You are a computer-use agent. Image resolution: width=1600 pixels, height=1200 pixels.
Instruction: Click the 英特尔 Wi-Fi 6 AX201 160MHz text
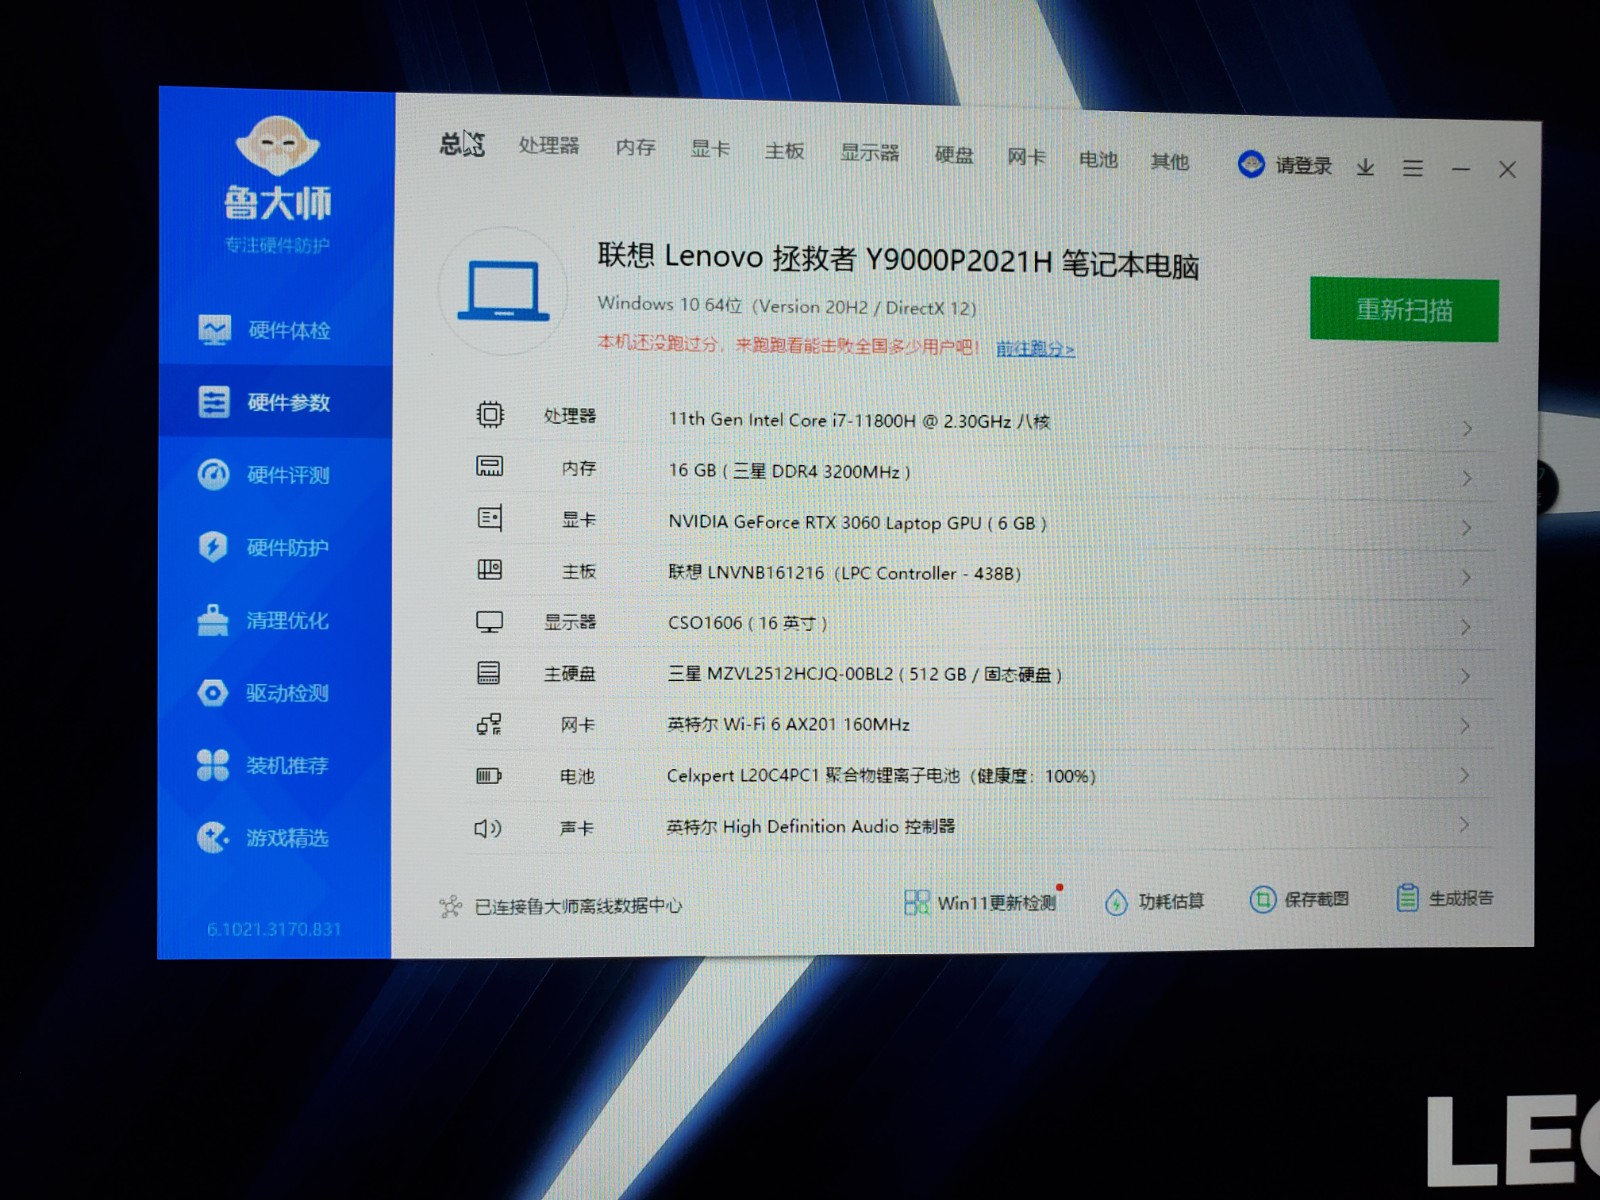pyautogui.click(x=789, y=724)
